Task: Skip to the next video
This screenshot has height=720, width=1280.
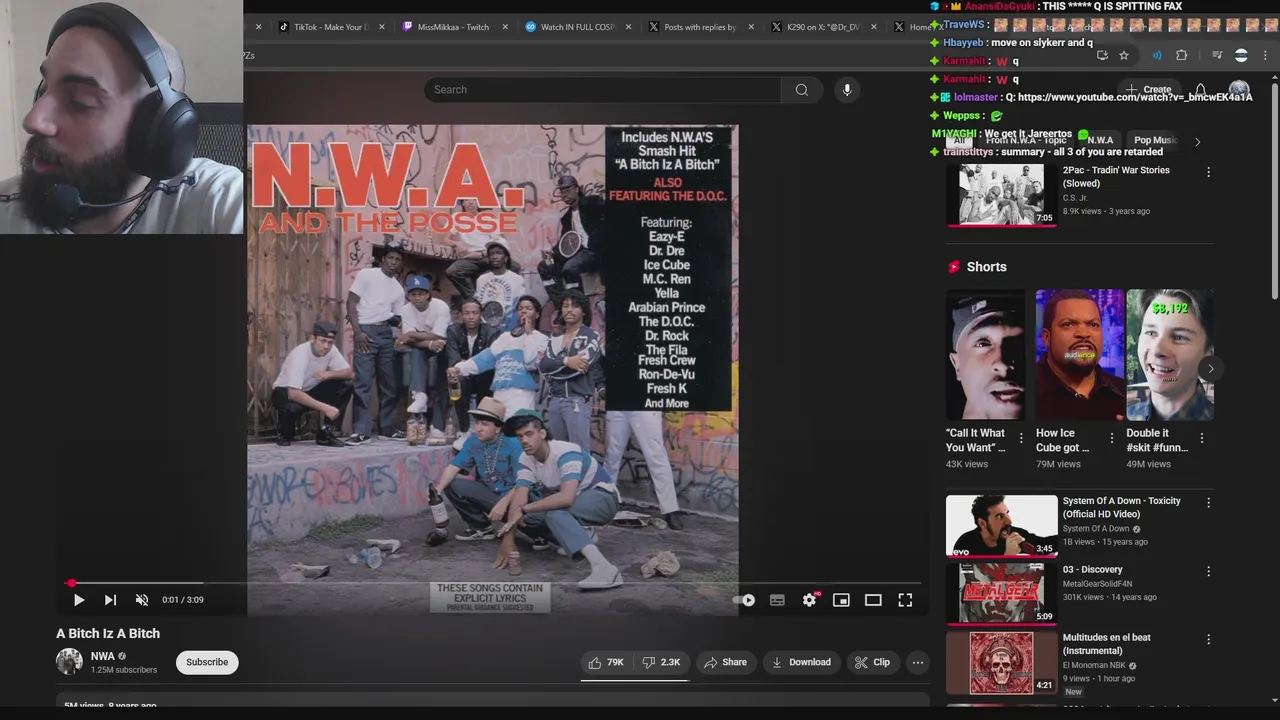Action: [x=110, y=600]
